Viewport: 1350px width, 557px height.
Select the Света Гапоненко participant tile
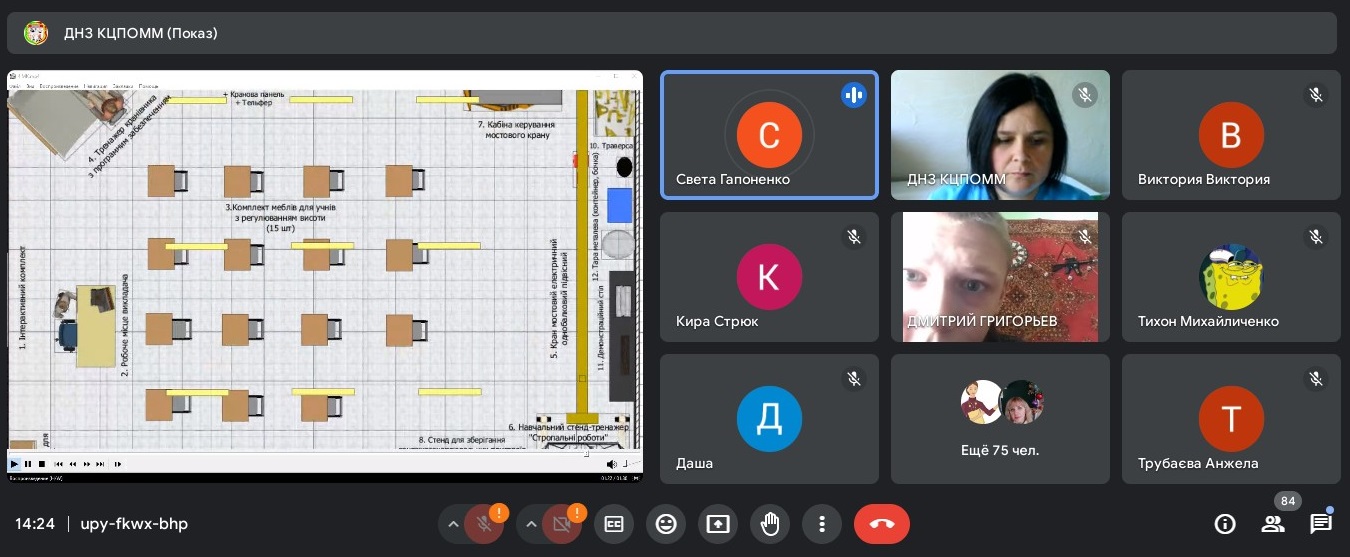pos(769,135)
